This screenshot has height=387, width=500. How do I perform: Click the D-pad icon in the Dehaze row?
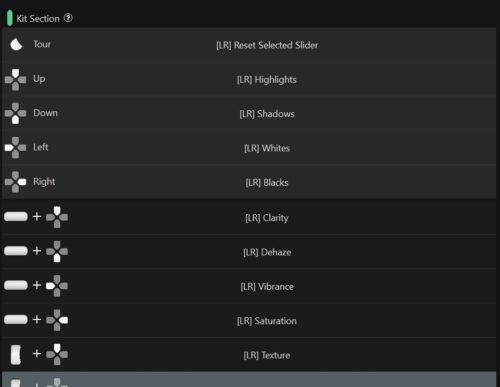pyautogui.click(x=57, y=251)
